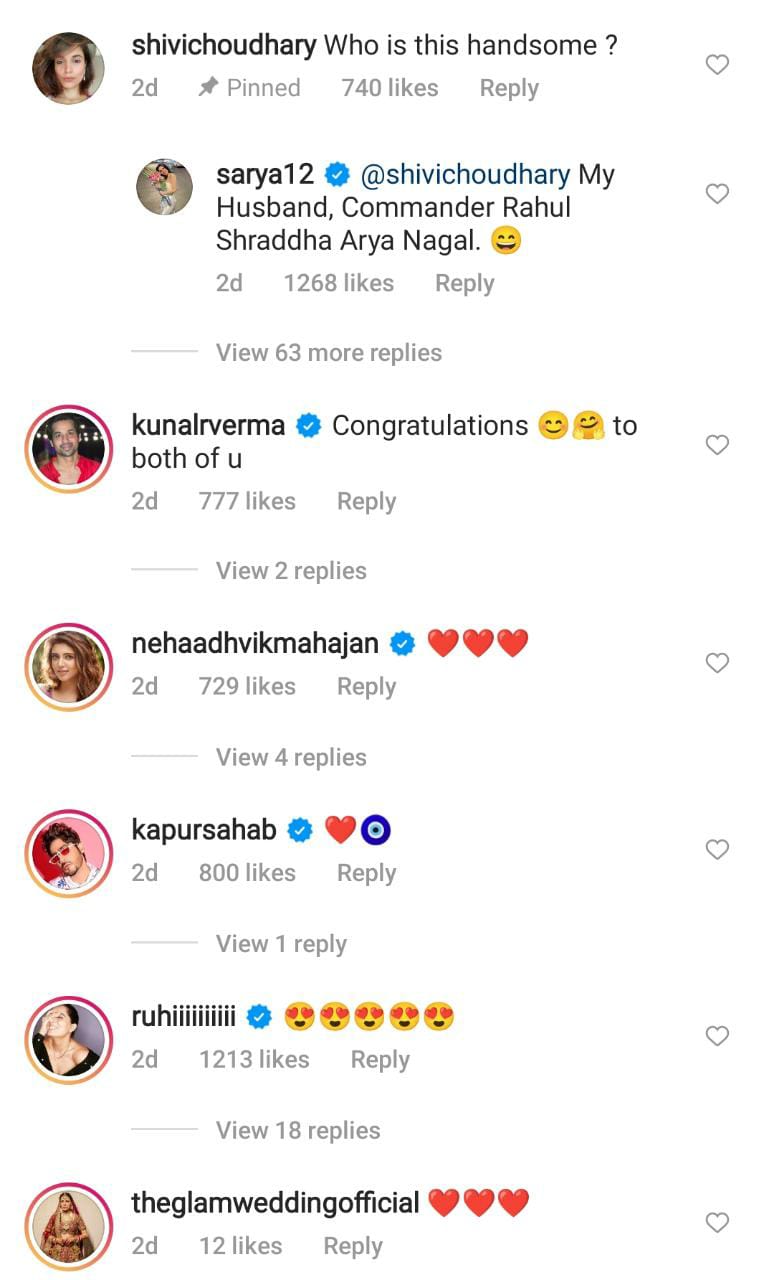
Task: Expand View 63 more replies
Action: point(328,353)
